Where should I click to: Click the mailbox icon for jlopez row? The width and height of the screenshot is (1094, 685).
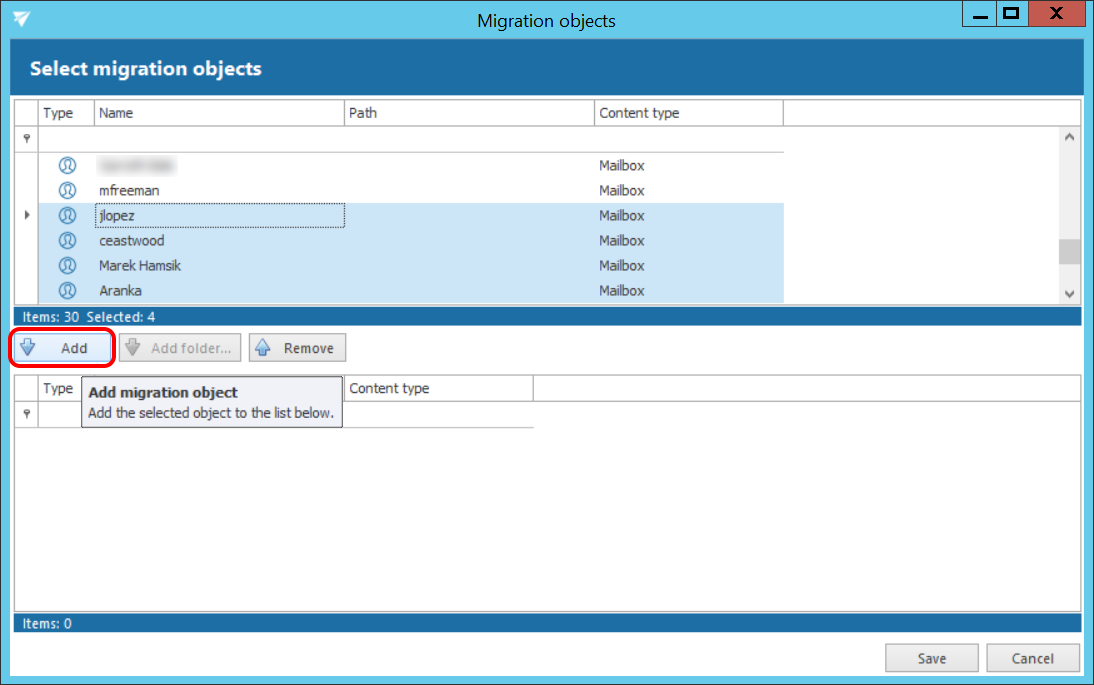(67, 215)
